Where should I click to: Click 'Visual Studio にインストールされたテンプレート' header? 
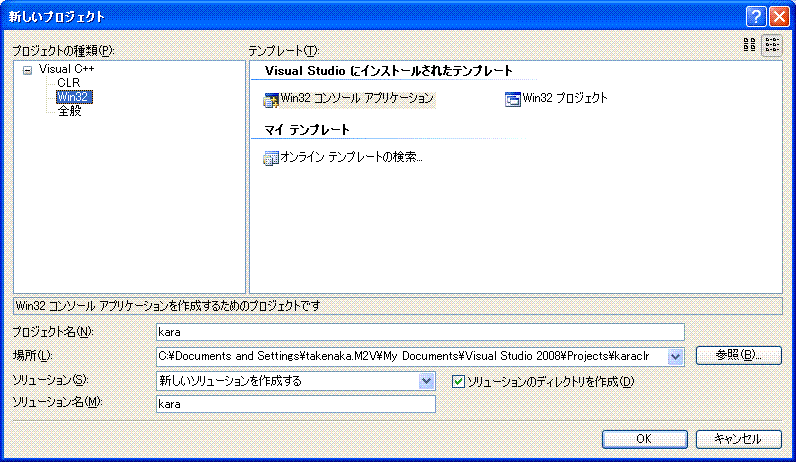(x=388, y=71)
